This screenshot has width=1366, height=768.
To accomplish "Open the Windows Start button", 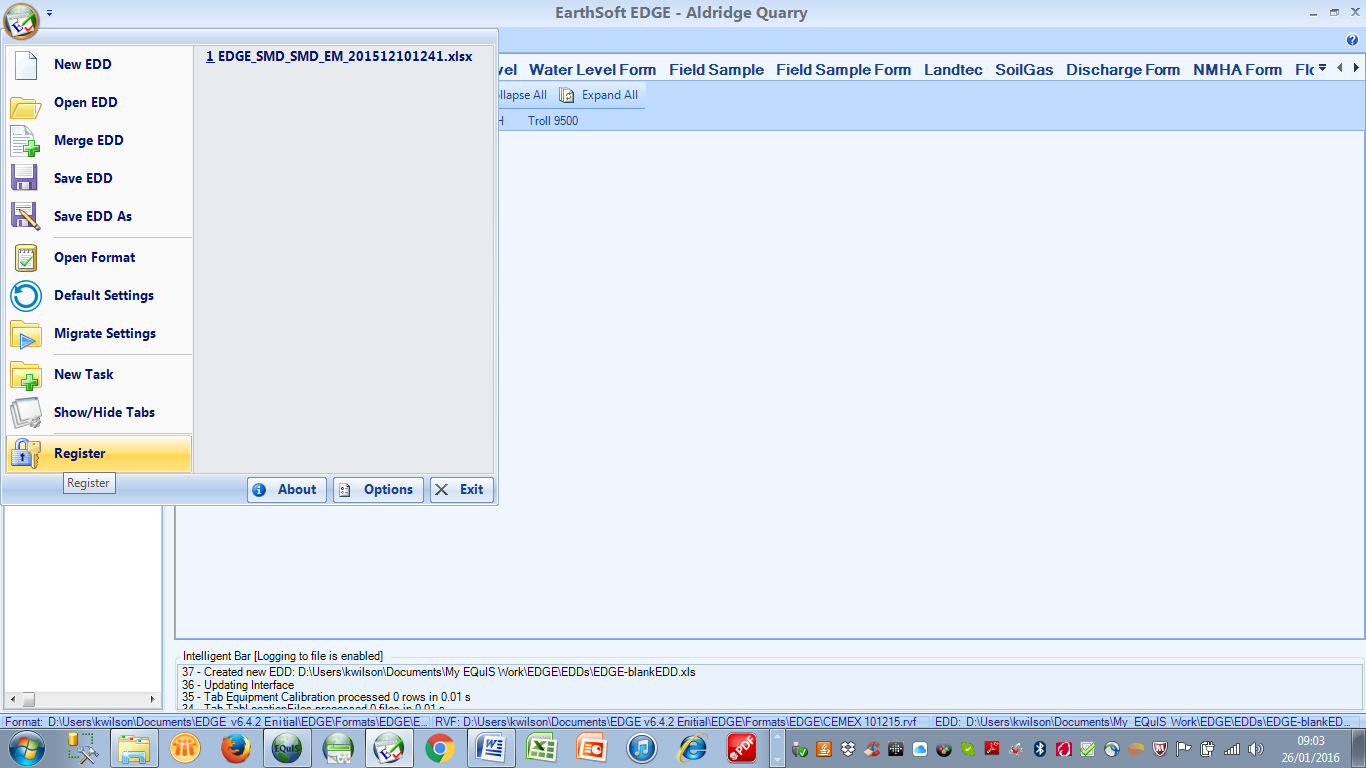I will (26, 748).
